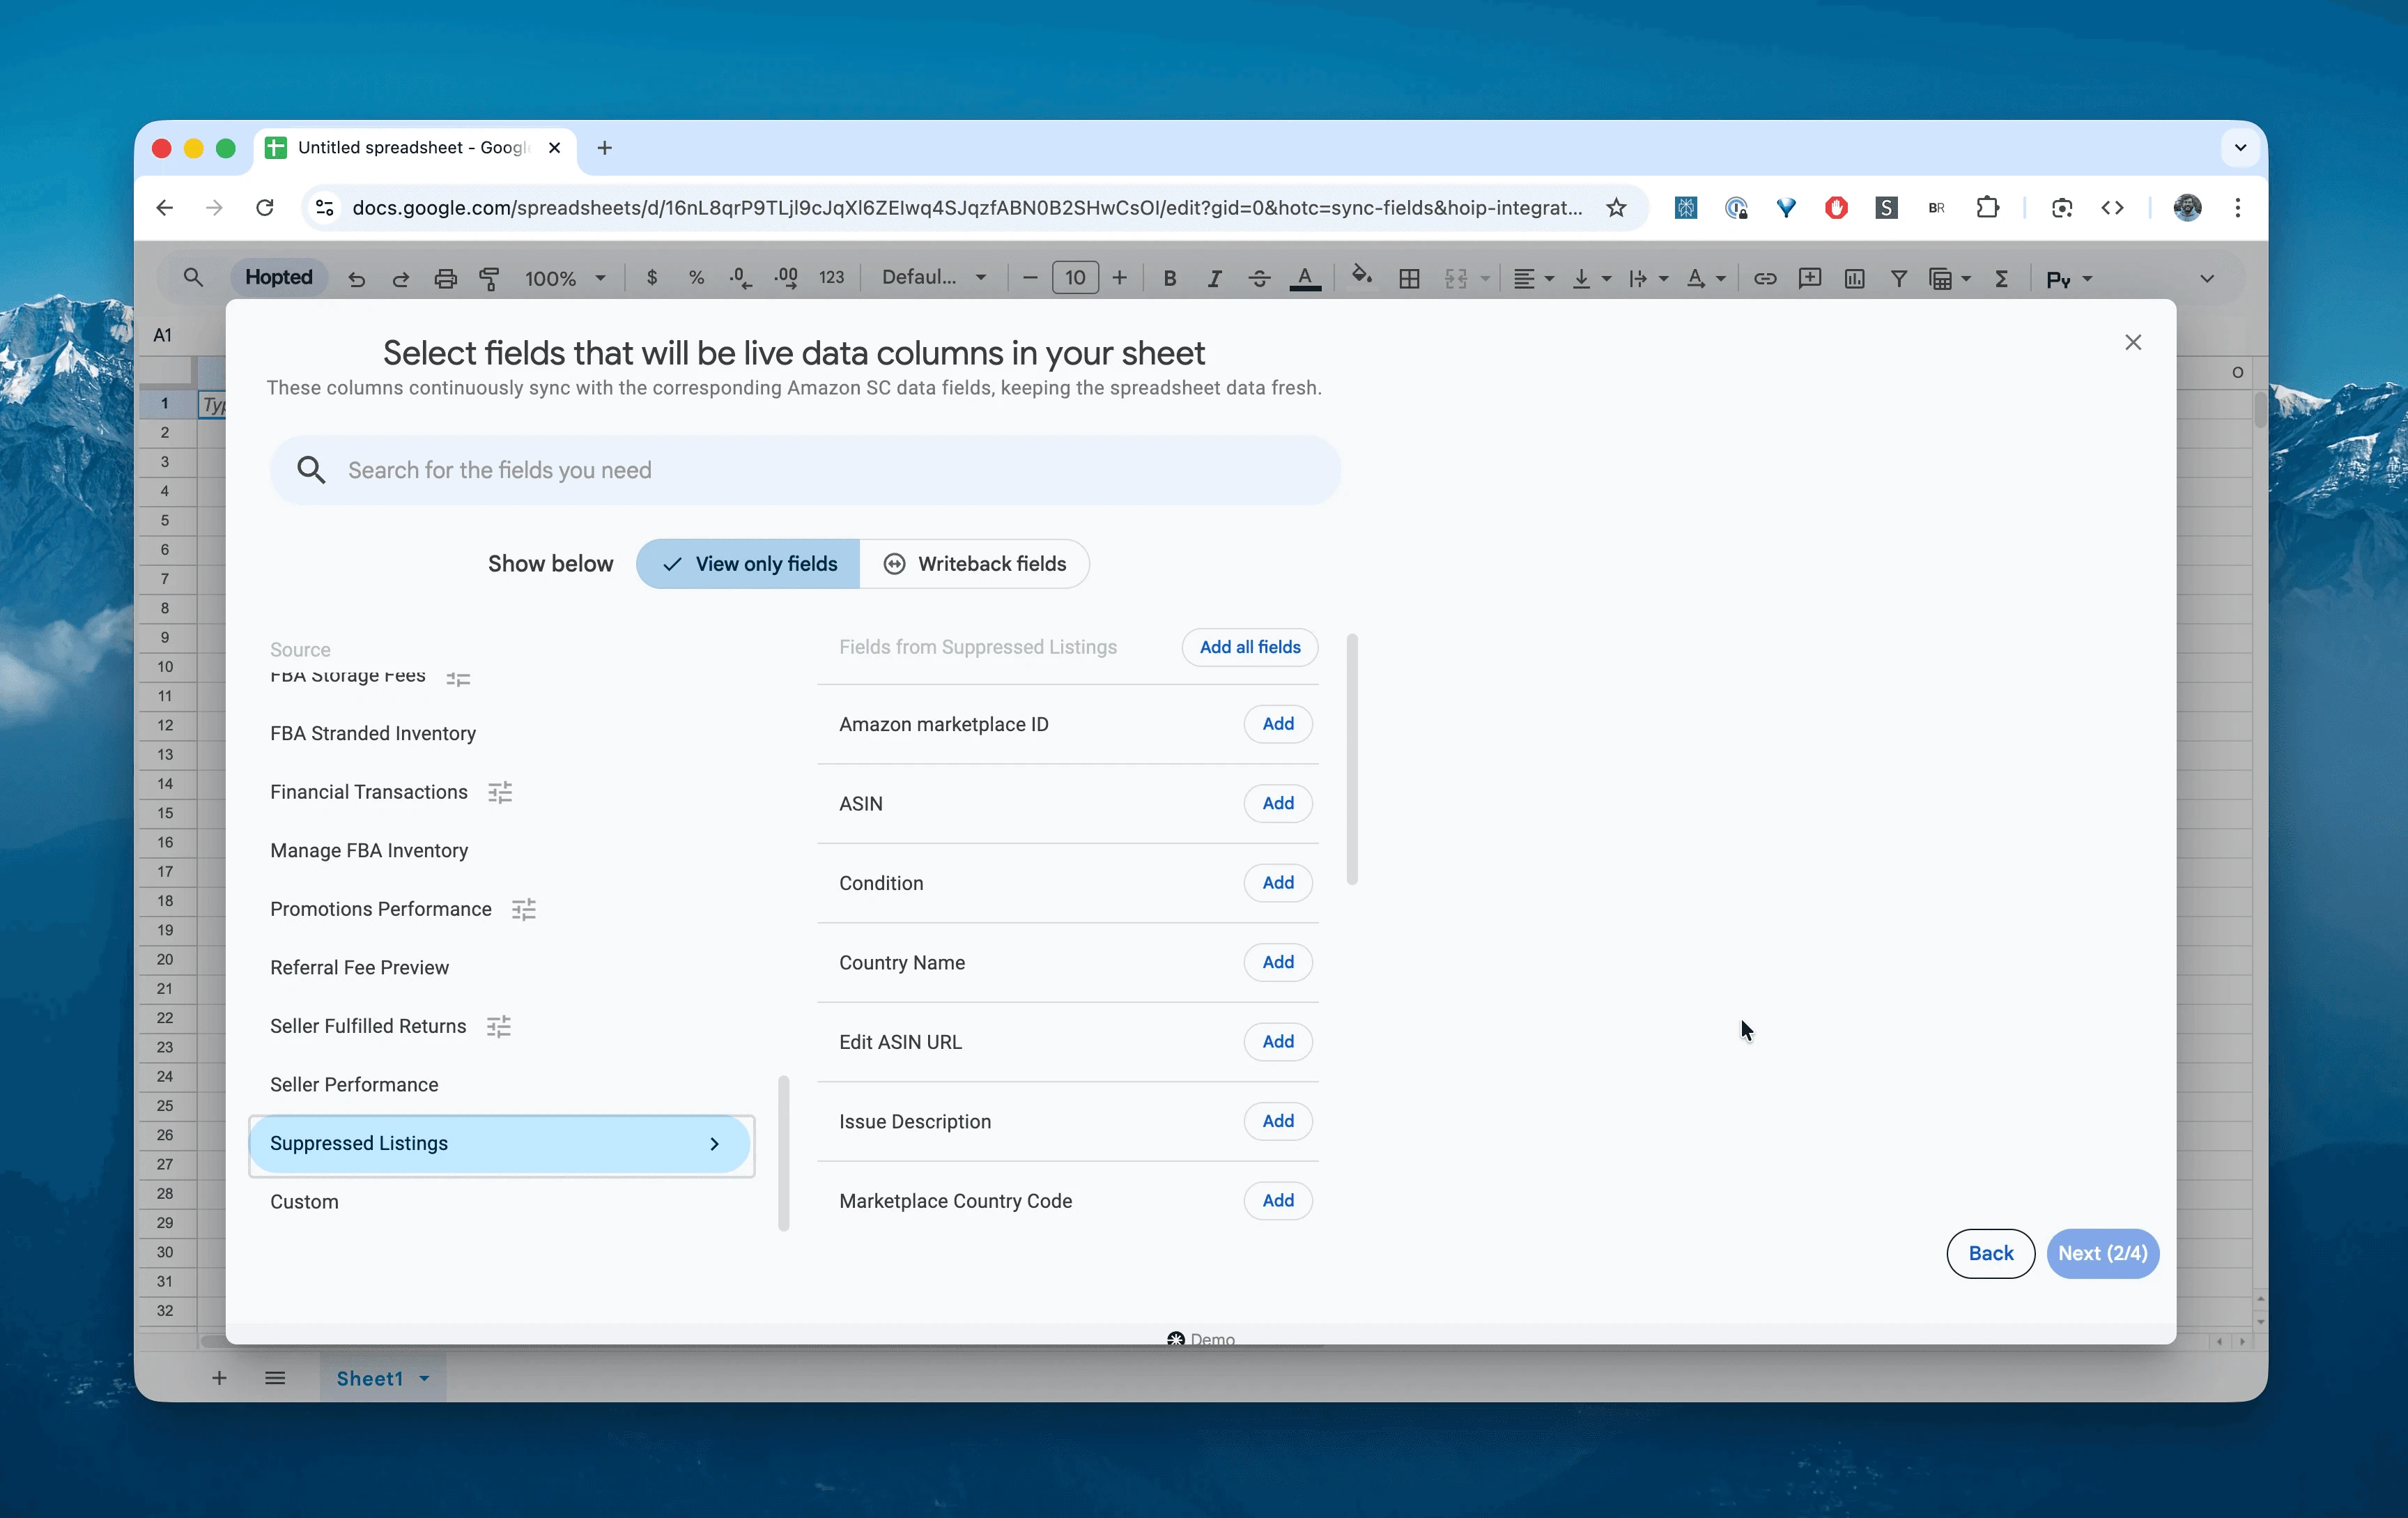
Task: Click the Next (2/4) button
Action: (x=2103, y=1253)
